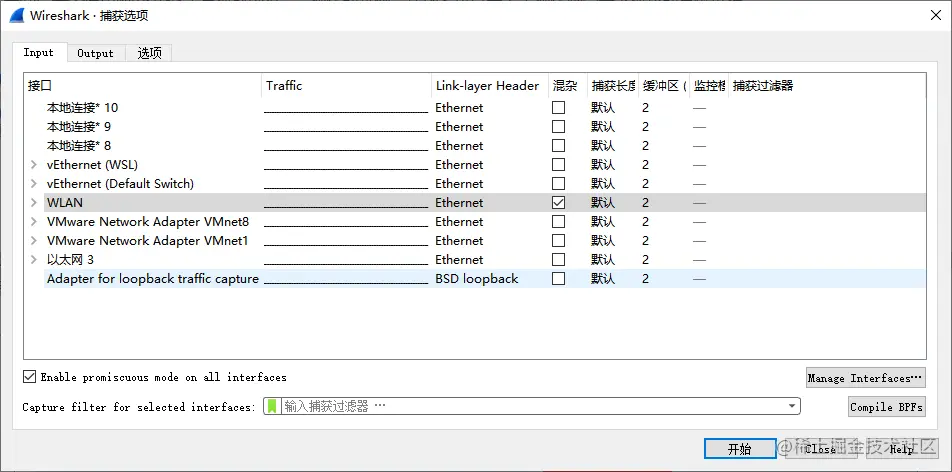952x472 pixels.
Task: Toggle promiscuous checkbox for loopback adapter
Action: (559, 278)
